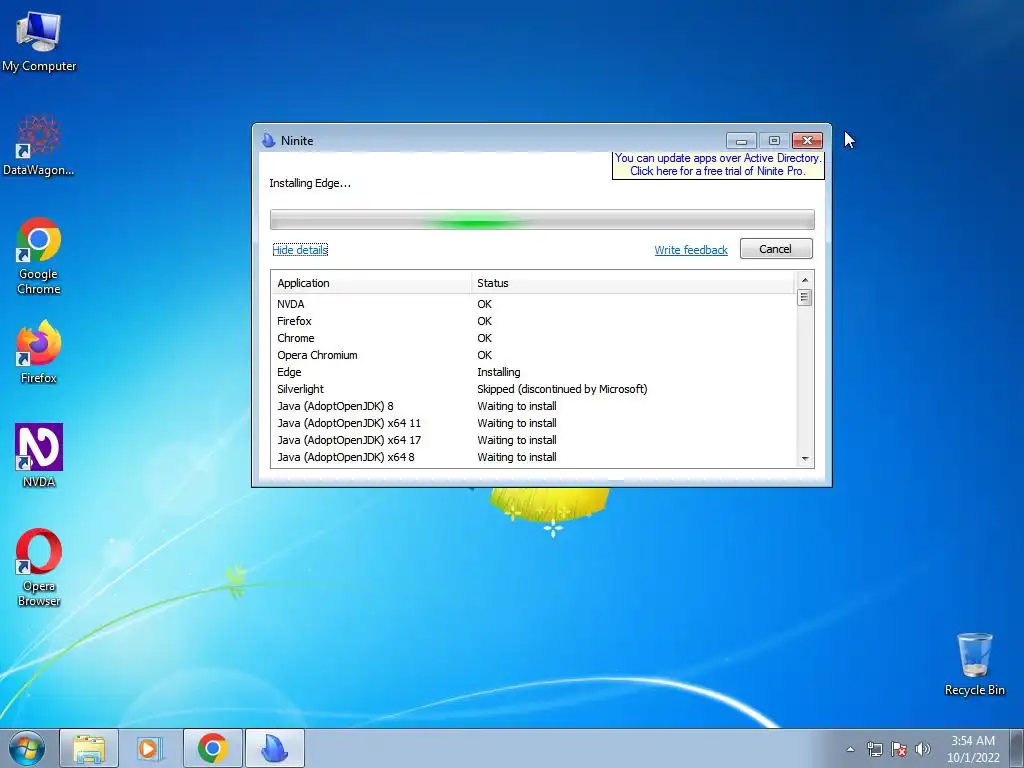Viewport: 1024px width, 768px height.
Task: Sort by the Status column header
Action: [632, 283]
